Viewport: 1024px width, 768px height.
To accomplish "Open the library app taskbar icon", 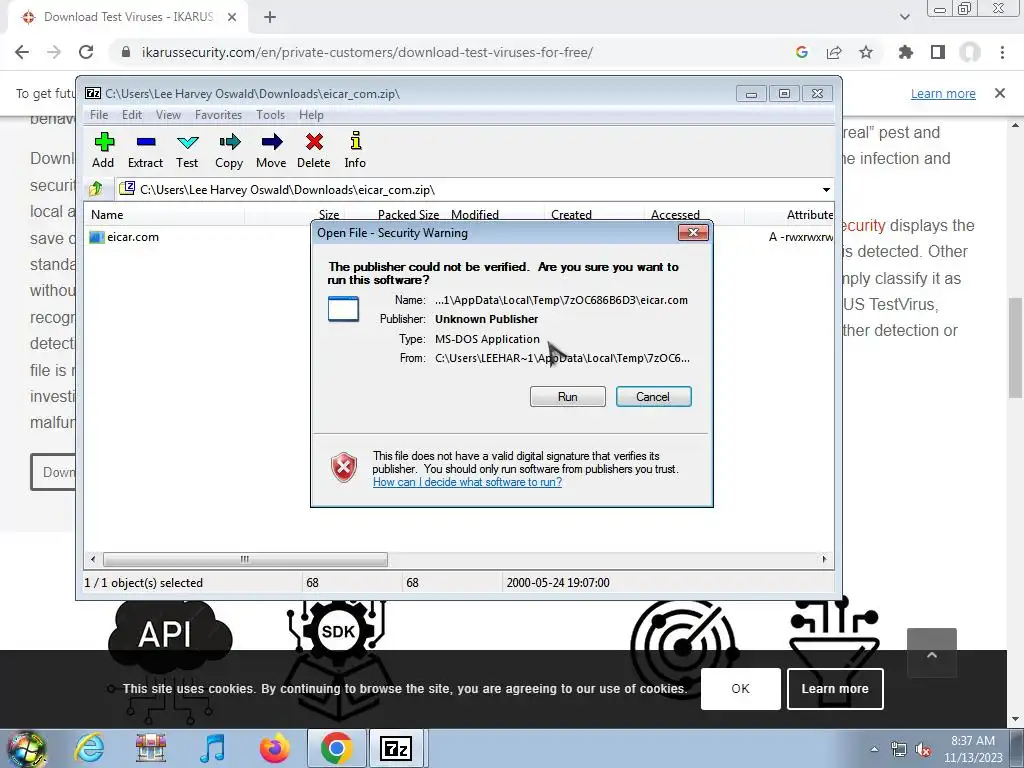I will [150, 748].
